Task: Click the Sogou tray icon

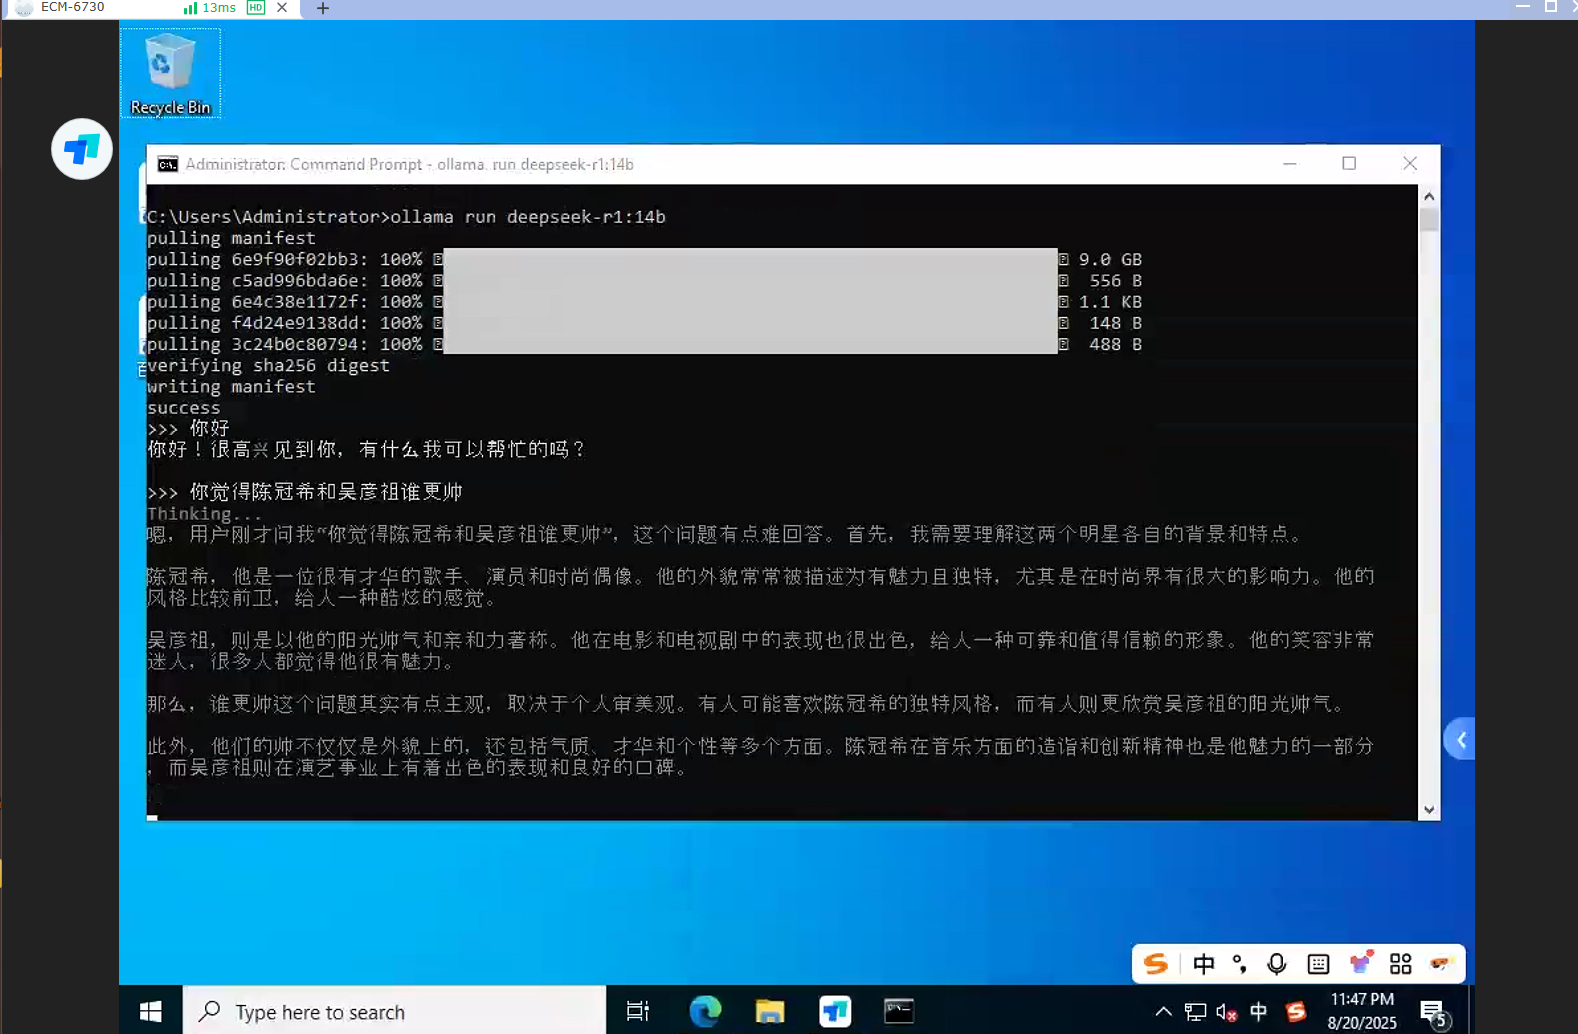Action: click(1296, 1012)
